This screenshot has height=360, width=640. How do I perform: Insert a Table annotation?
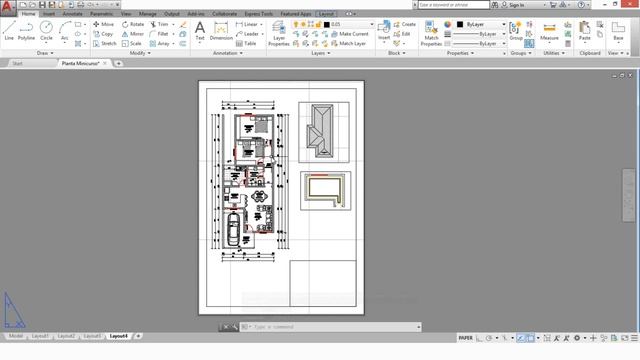tap(246, 43)
